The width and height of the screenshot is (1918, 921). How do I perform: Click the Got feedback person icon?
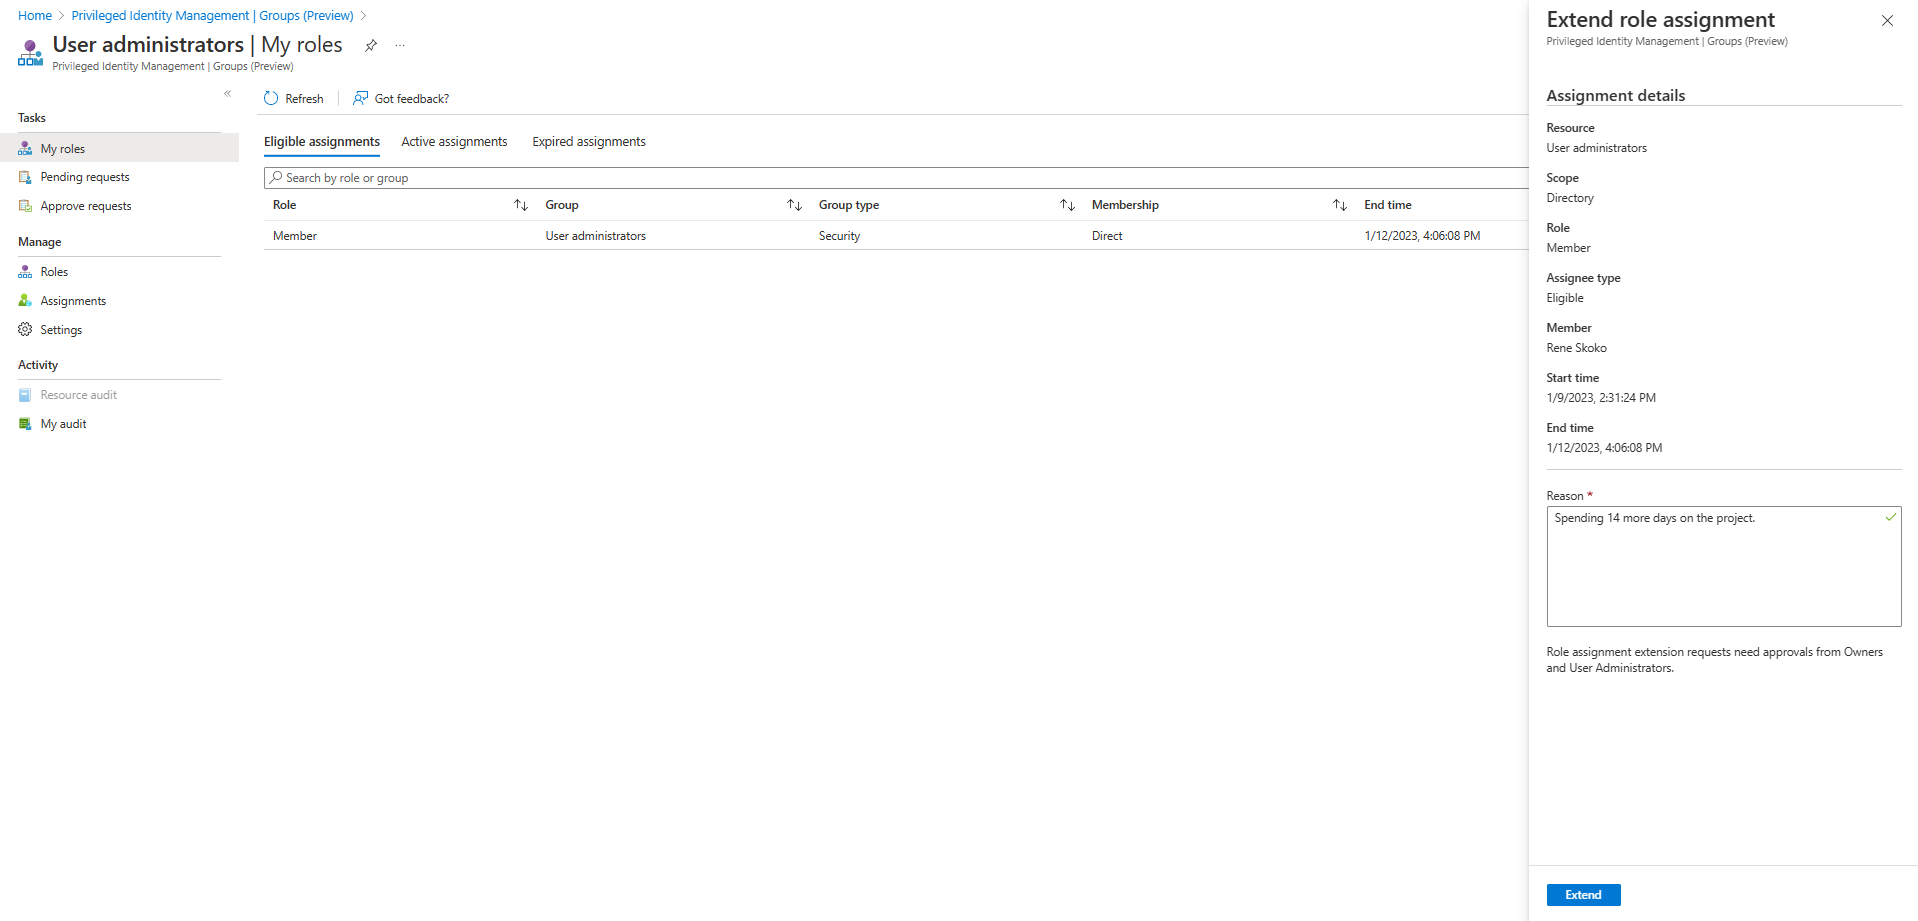(x=360, y=98)
